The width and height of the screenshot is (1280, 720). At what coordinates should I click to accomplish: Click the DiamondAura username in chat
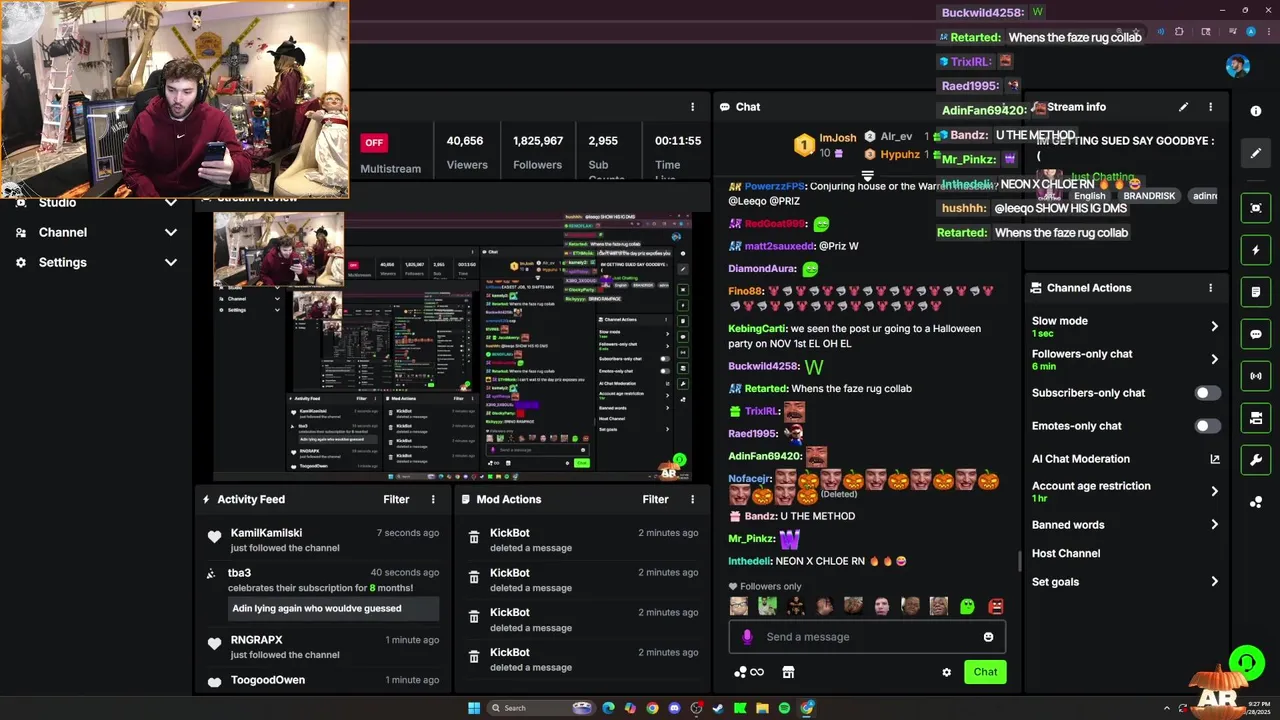(x=762, y=269)
